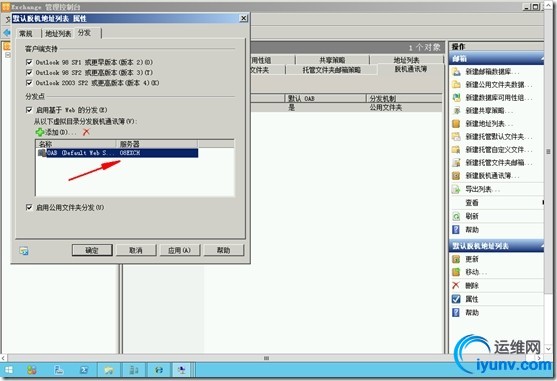Click the 更新 update icon
This screenshot has width=557, height=381.
456,259
